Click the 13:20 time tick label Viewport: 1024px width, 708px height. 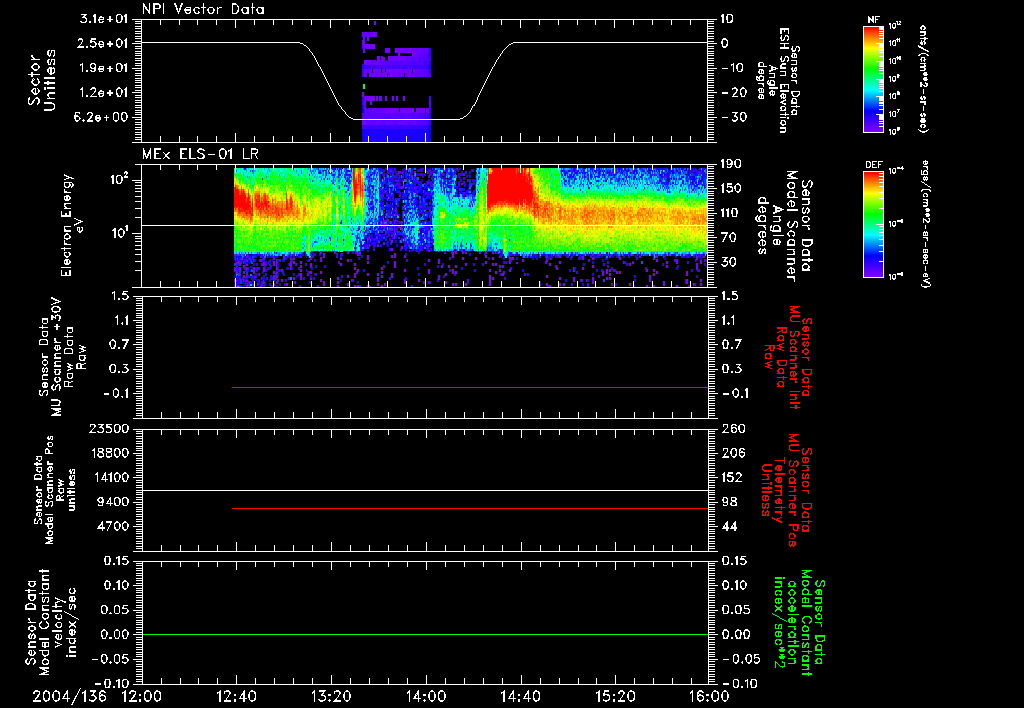click(331, 696)
